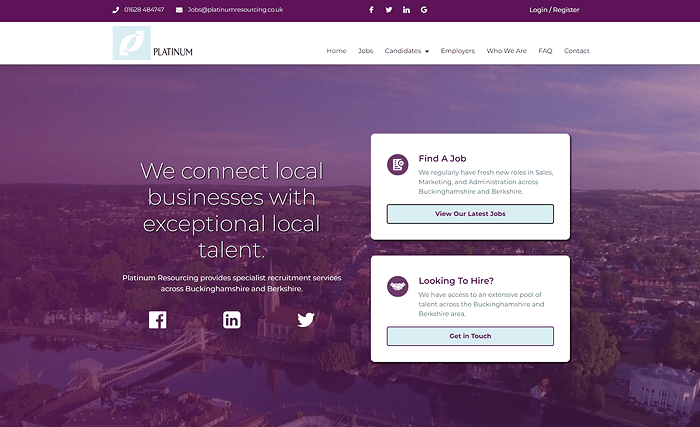This screenshot has width=700, height=427.
Task: Click the large Twitter bird icon
Action: 306,320
